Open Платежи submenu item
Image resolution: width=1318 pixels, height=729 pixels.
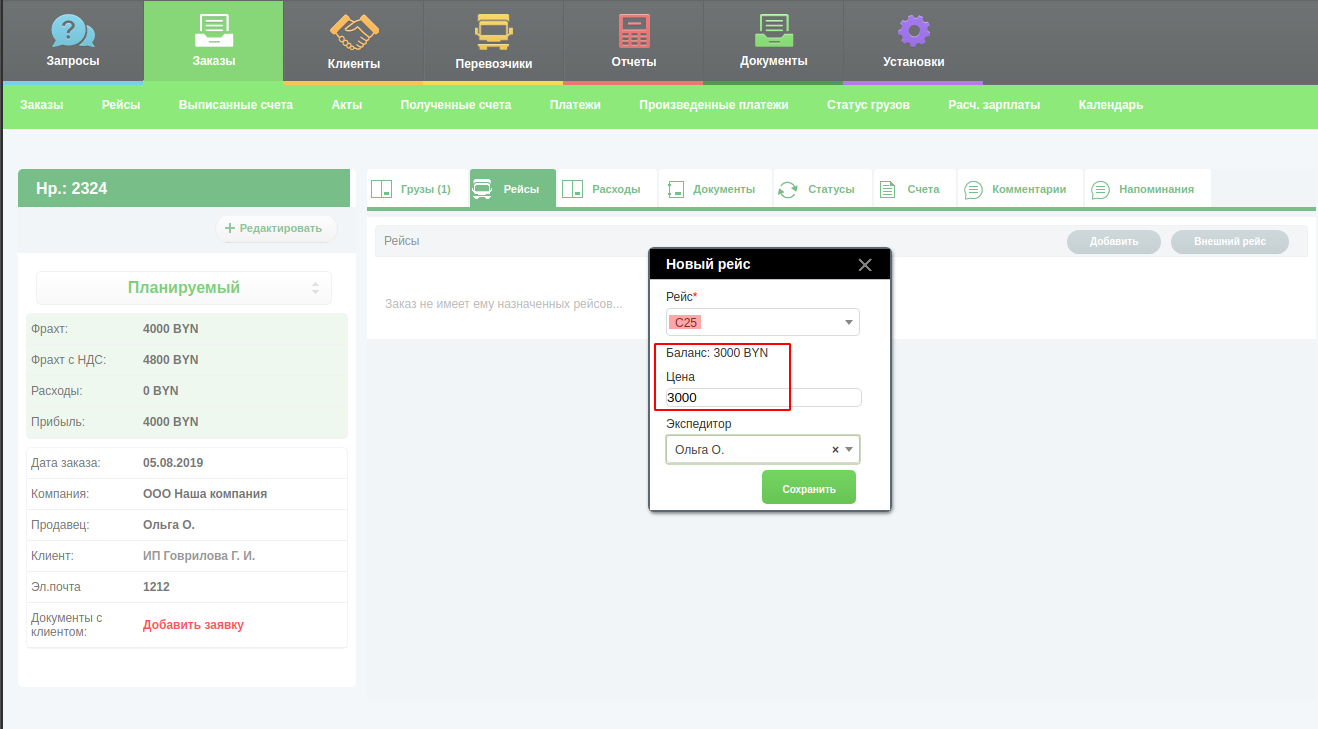pyautogui.click(x=575, y=105)
